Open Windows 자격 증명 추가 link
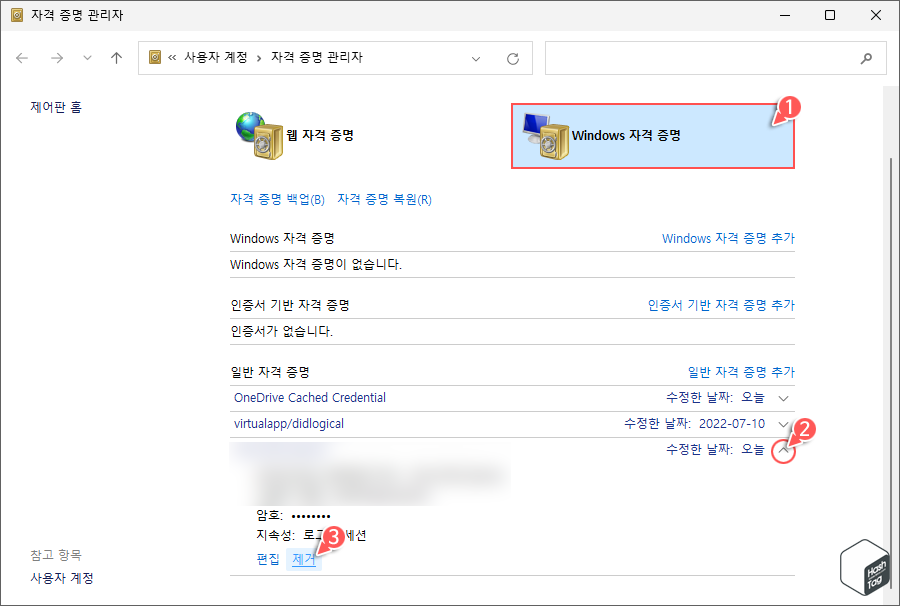Screen dimensions: 900x606 click(x=731, y=238)
